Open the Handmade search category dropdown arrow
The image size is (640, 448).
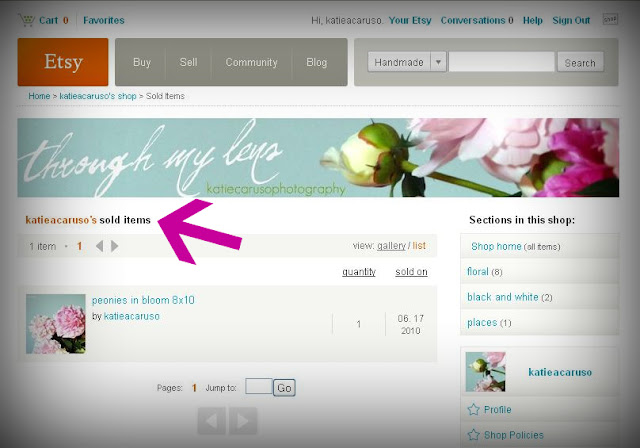(438, 62)
